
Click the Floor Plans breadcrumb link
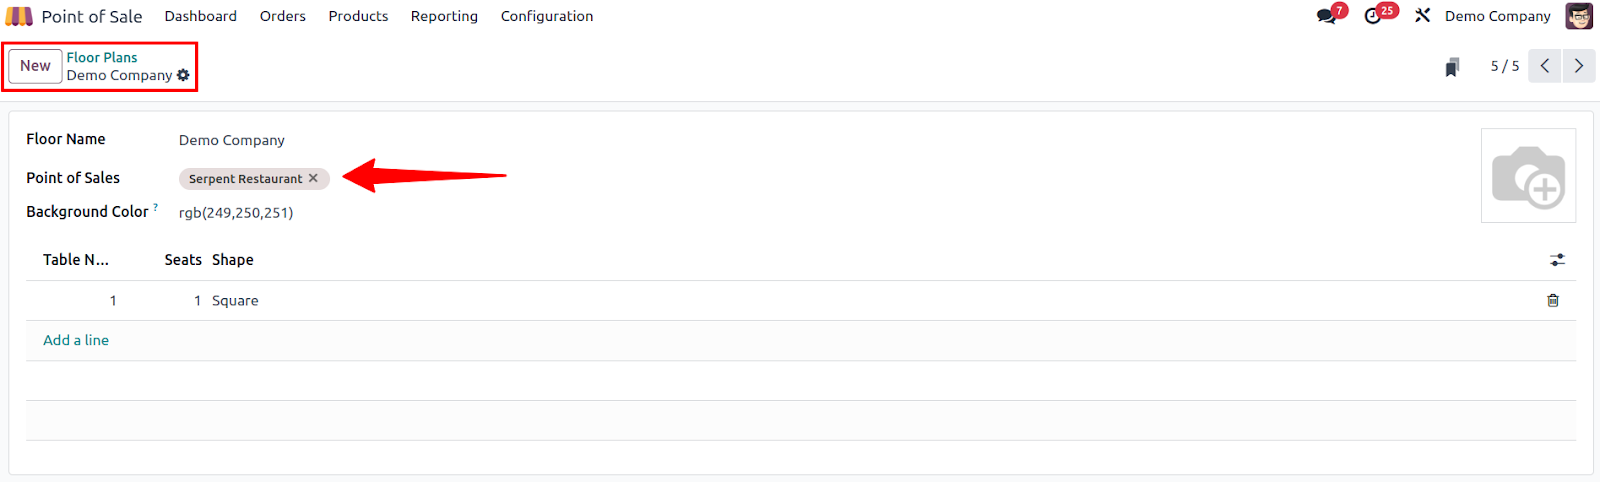[102, 57]
